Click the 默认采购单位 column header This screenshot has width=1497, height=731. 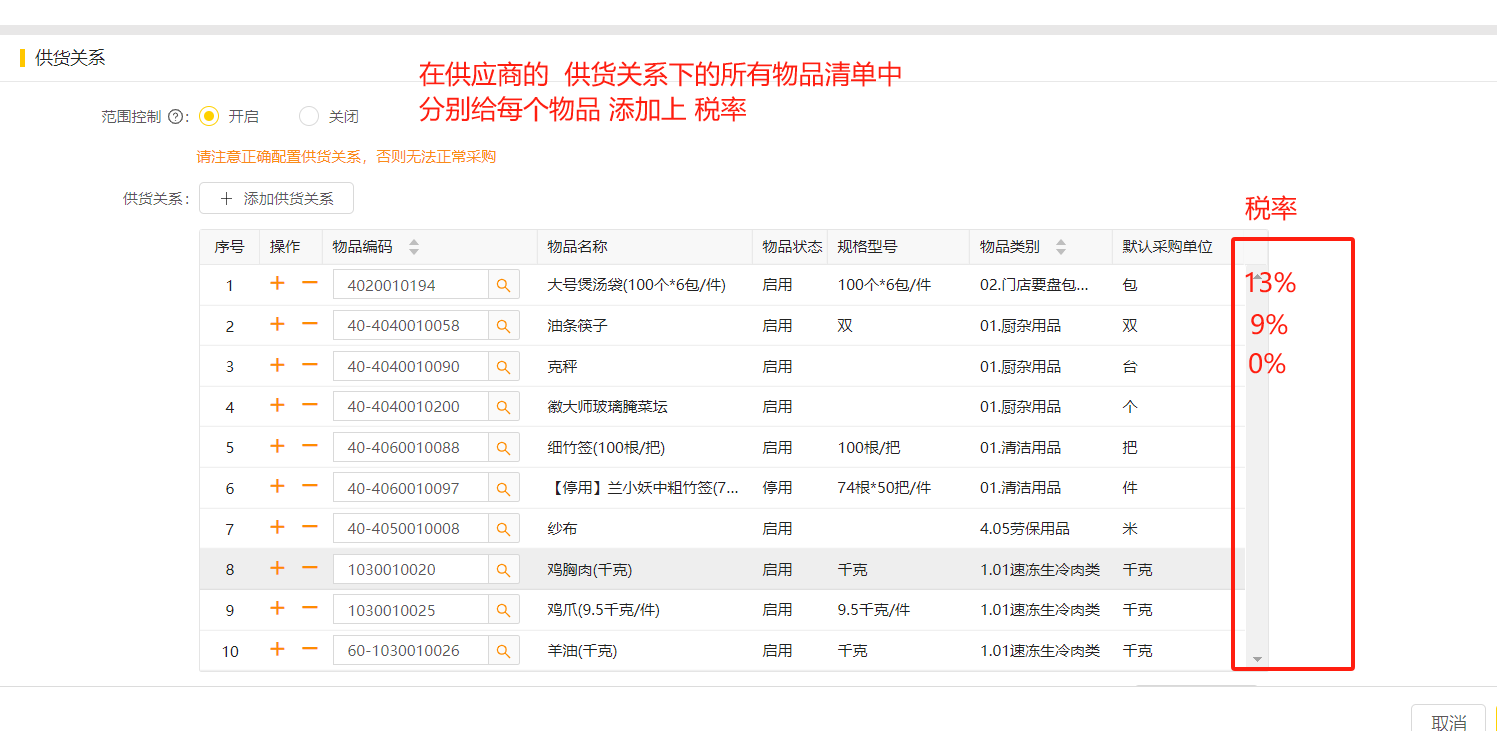[x=1167, y=247]
